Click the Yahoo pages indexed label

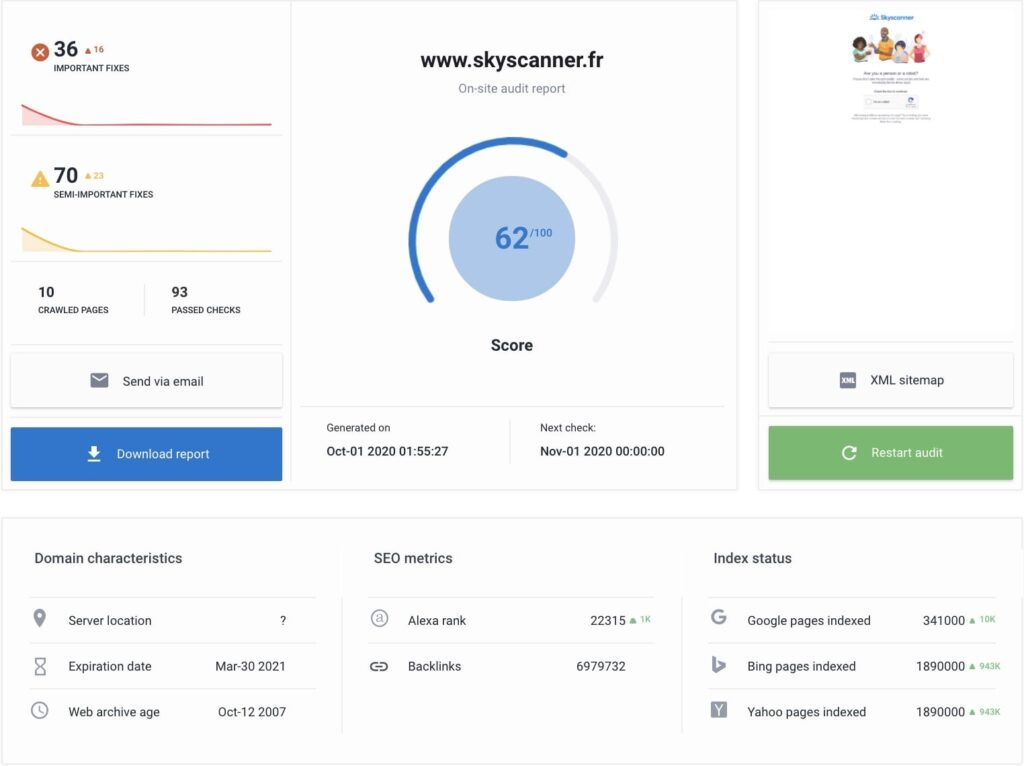(x=807, y=712)
